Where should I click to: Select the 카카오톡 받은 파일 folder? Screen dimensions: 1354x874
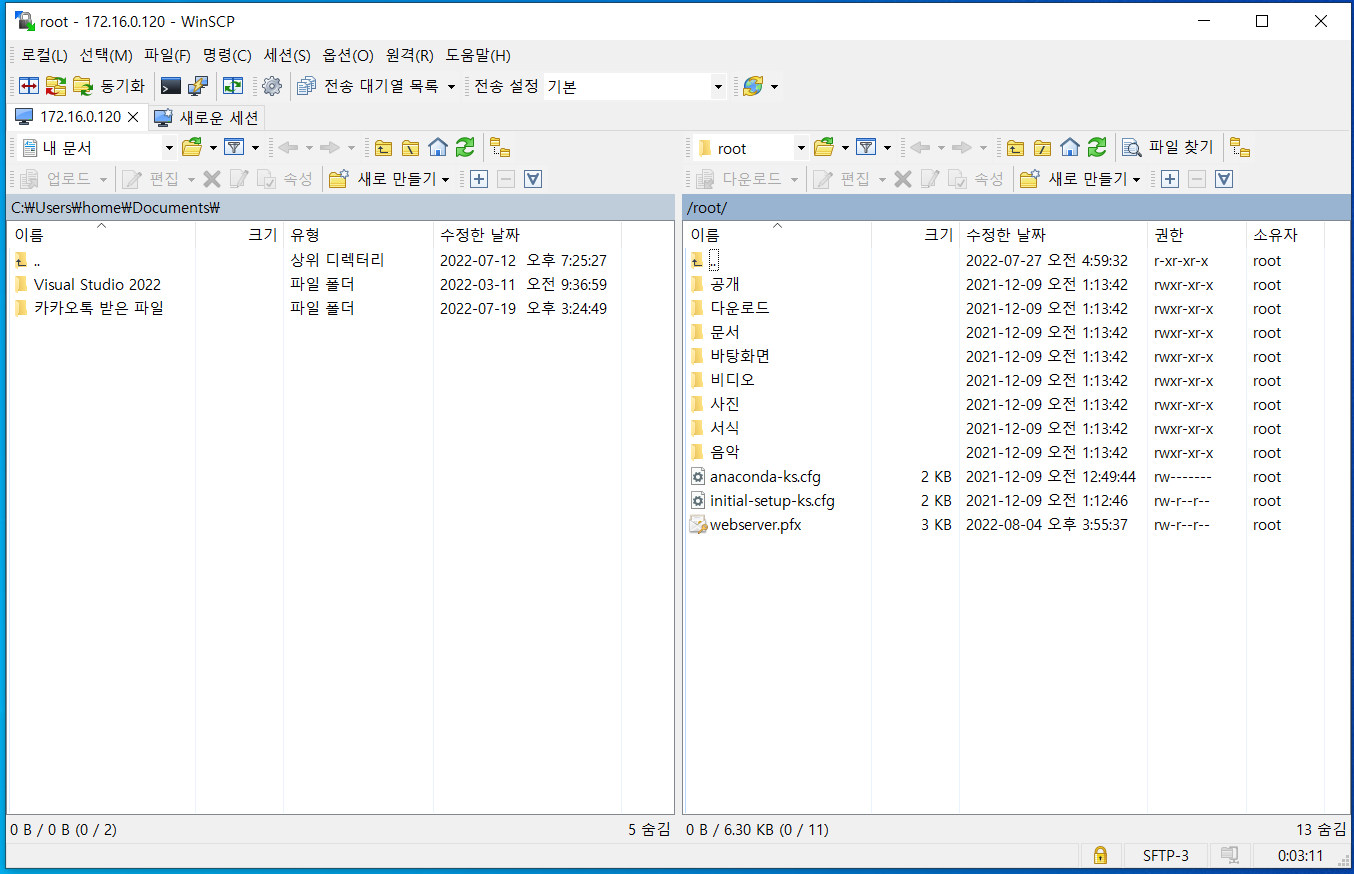click(x=98, y=308)
